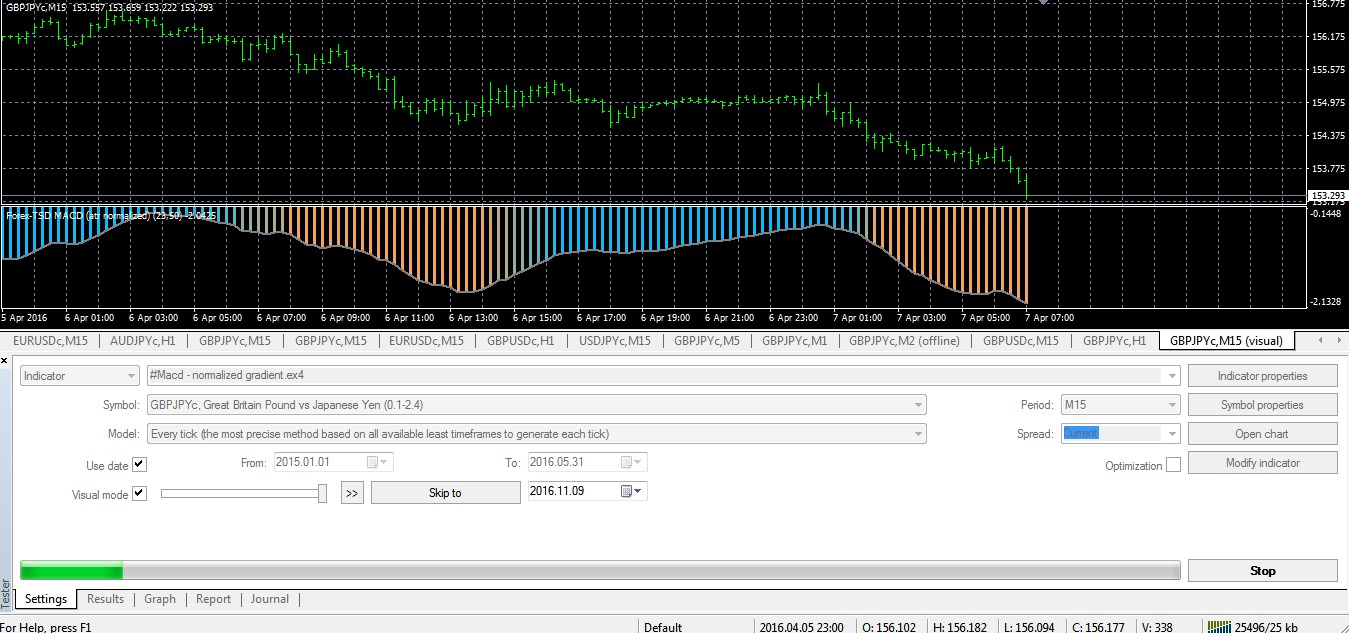This screenshot has height=633, width=1349.
Task: Click the connection status bars icon
Action: pos(1220,626)
